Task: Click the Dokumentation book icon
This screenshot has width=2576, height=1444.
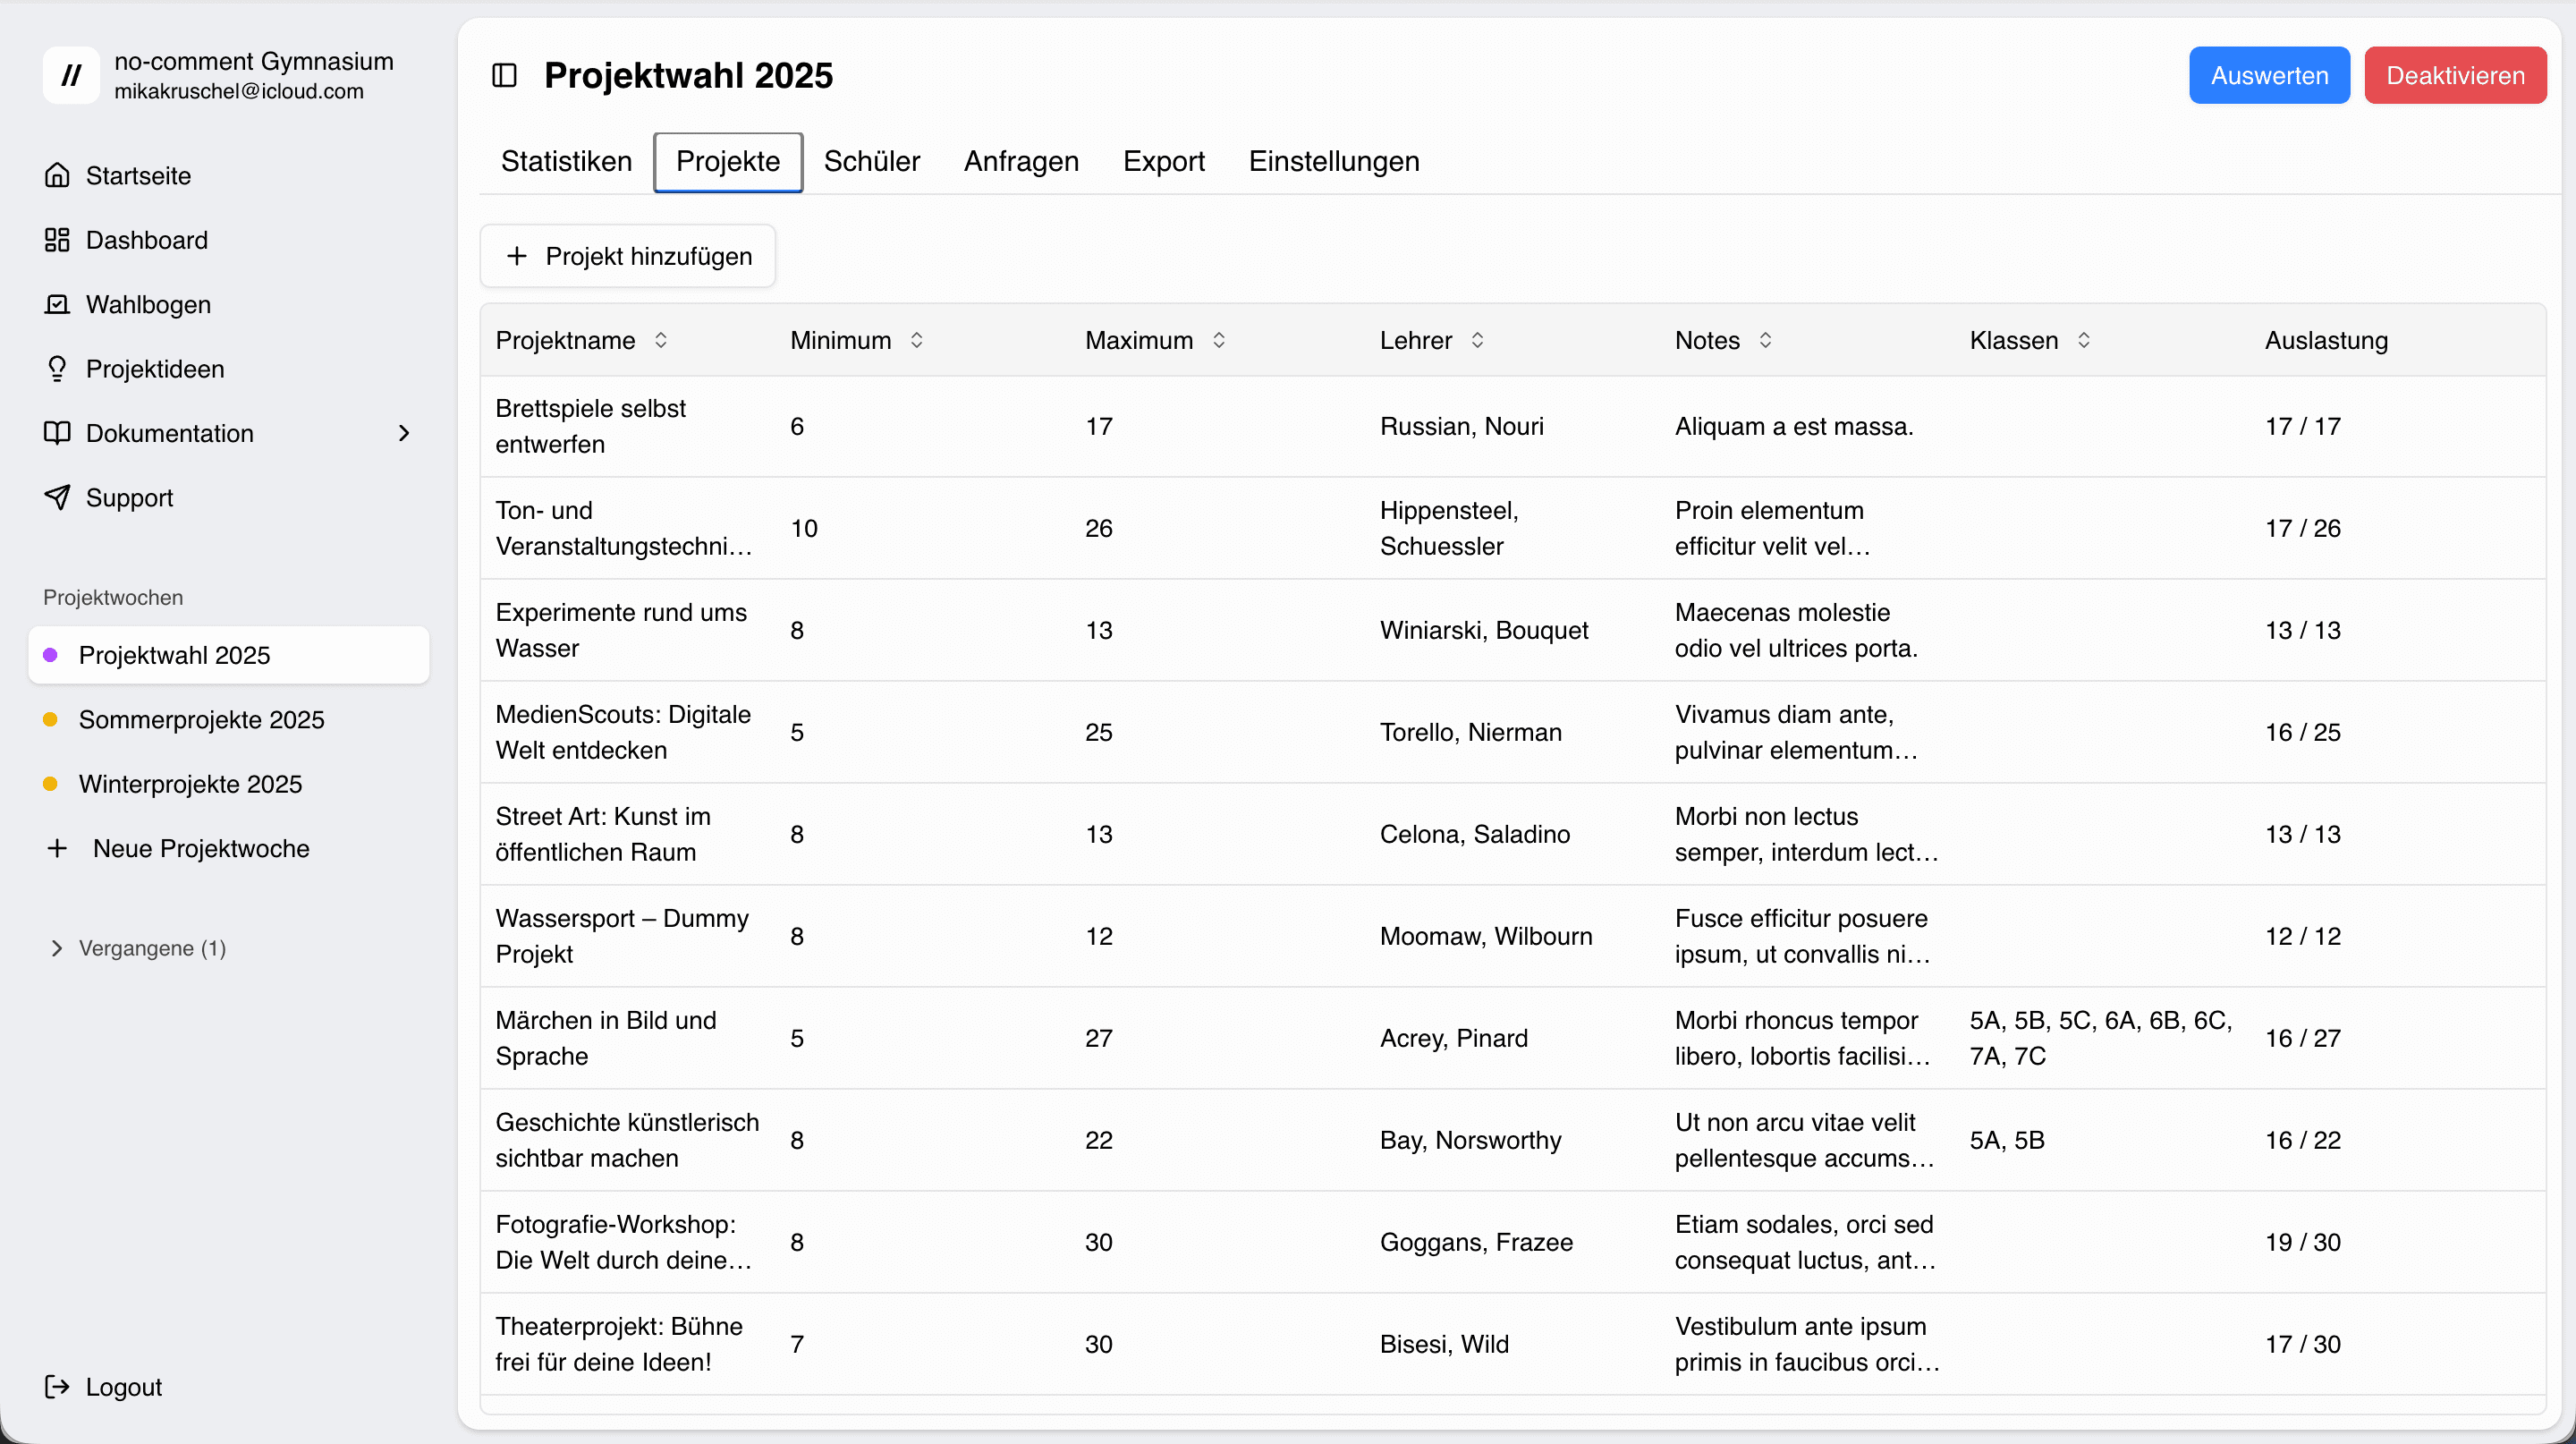Action: (x=57, y=433)
